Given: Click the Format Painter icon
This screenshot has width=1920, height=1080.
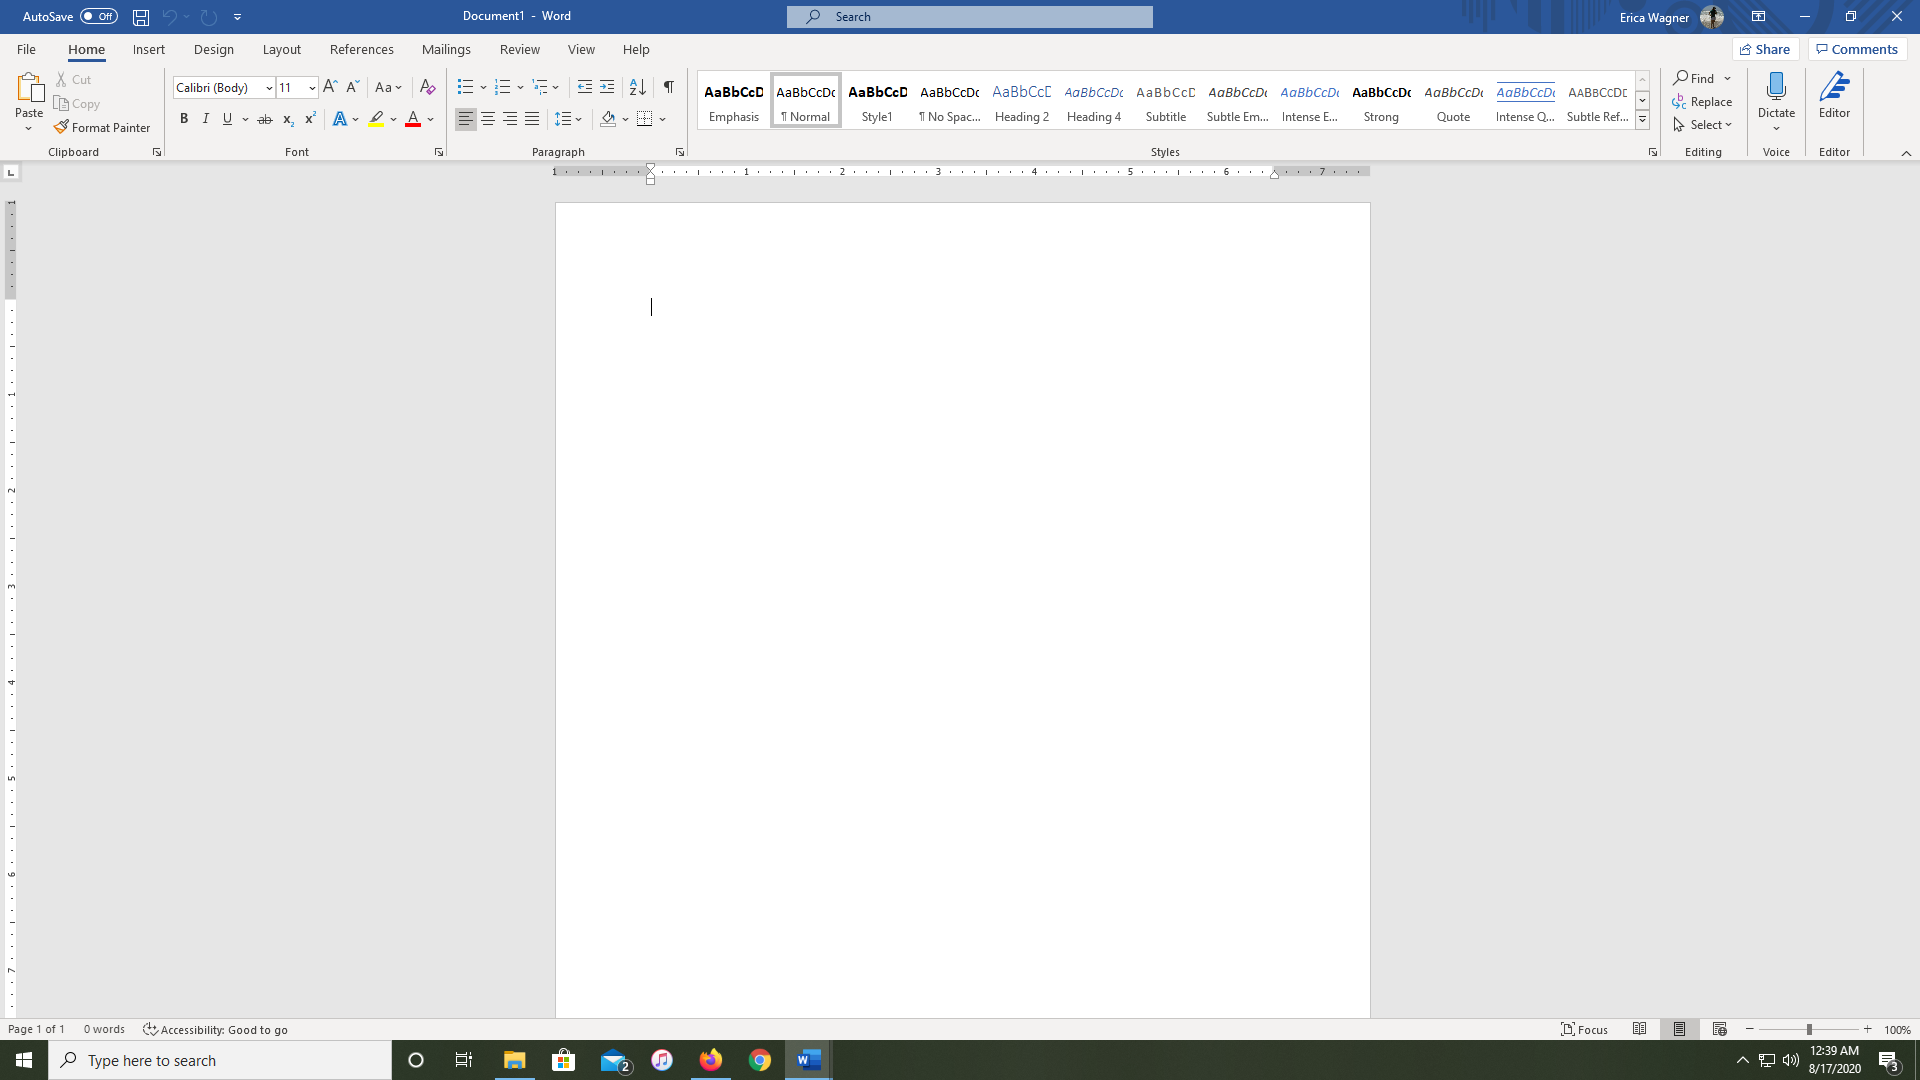Looking at the screenshot, I should 103,128.
